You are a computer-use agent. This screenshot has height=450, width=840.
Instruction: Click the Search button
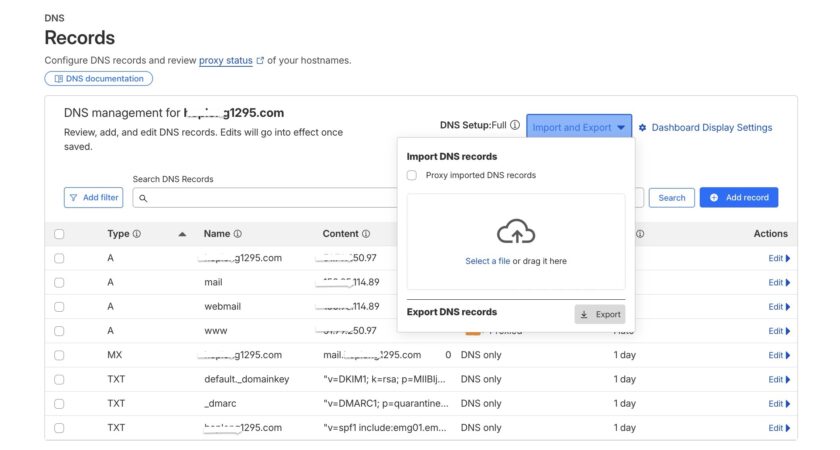[672, 198]
